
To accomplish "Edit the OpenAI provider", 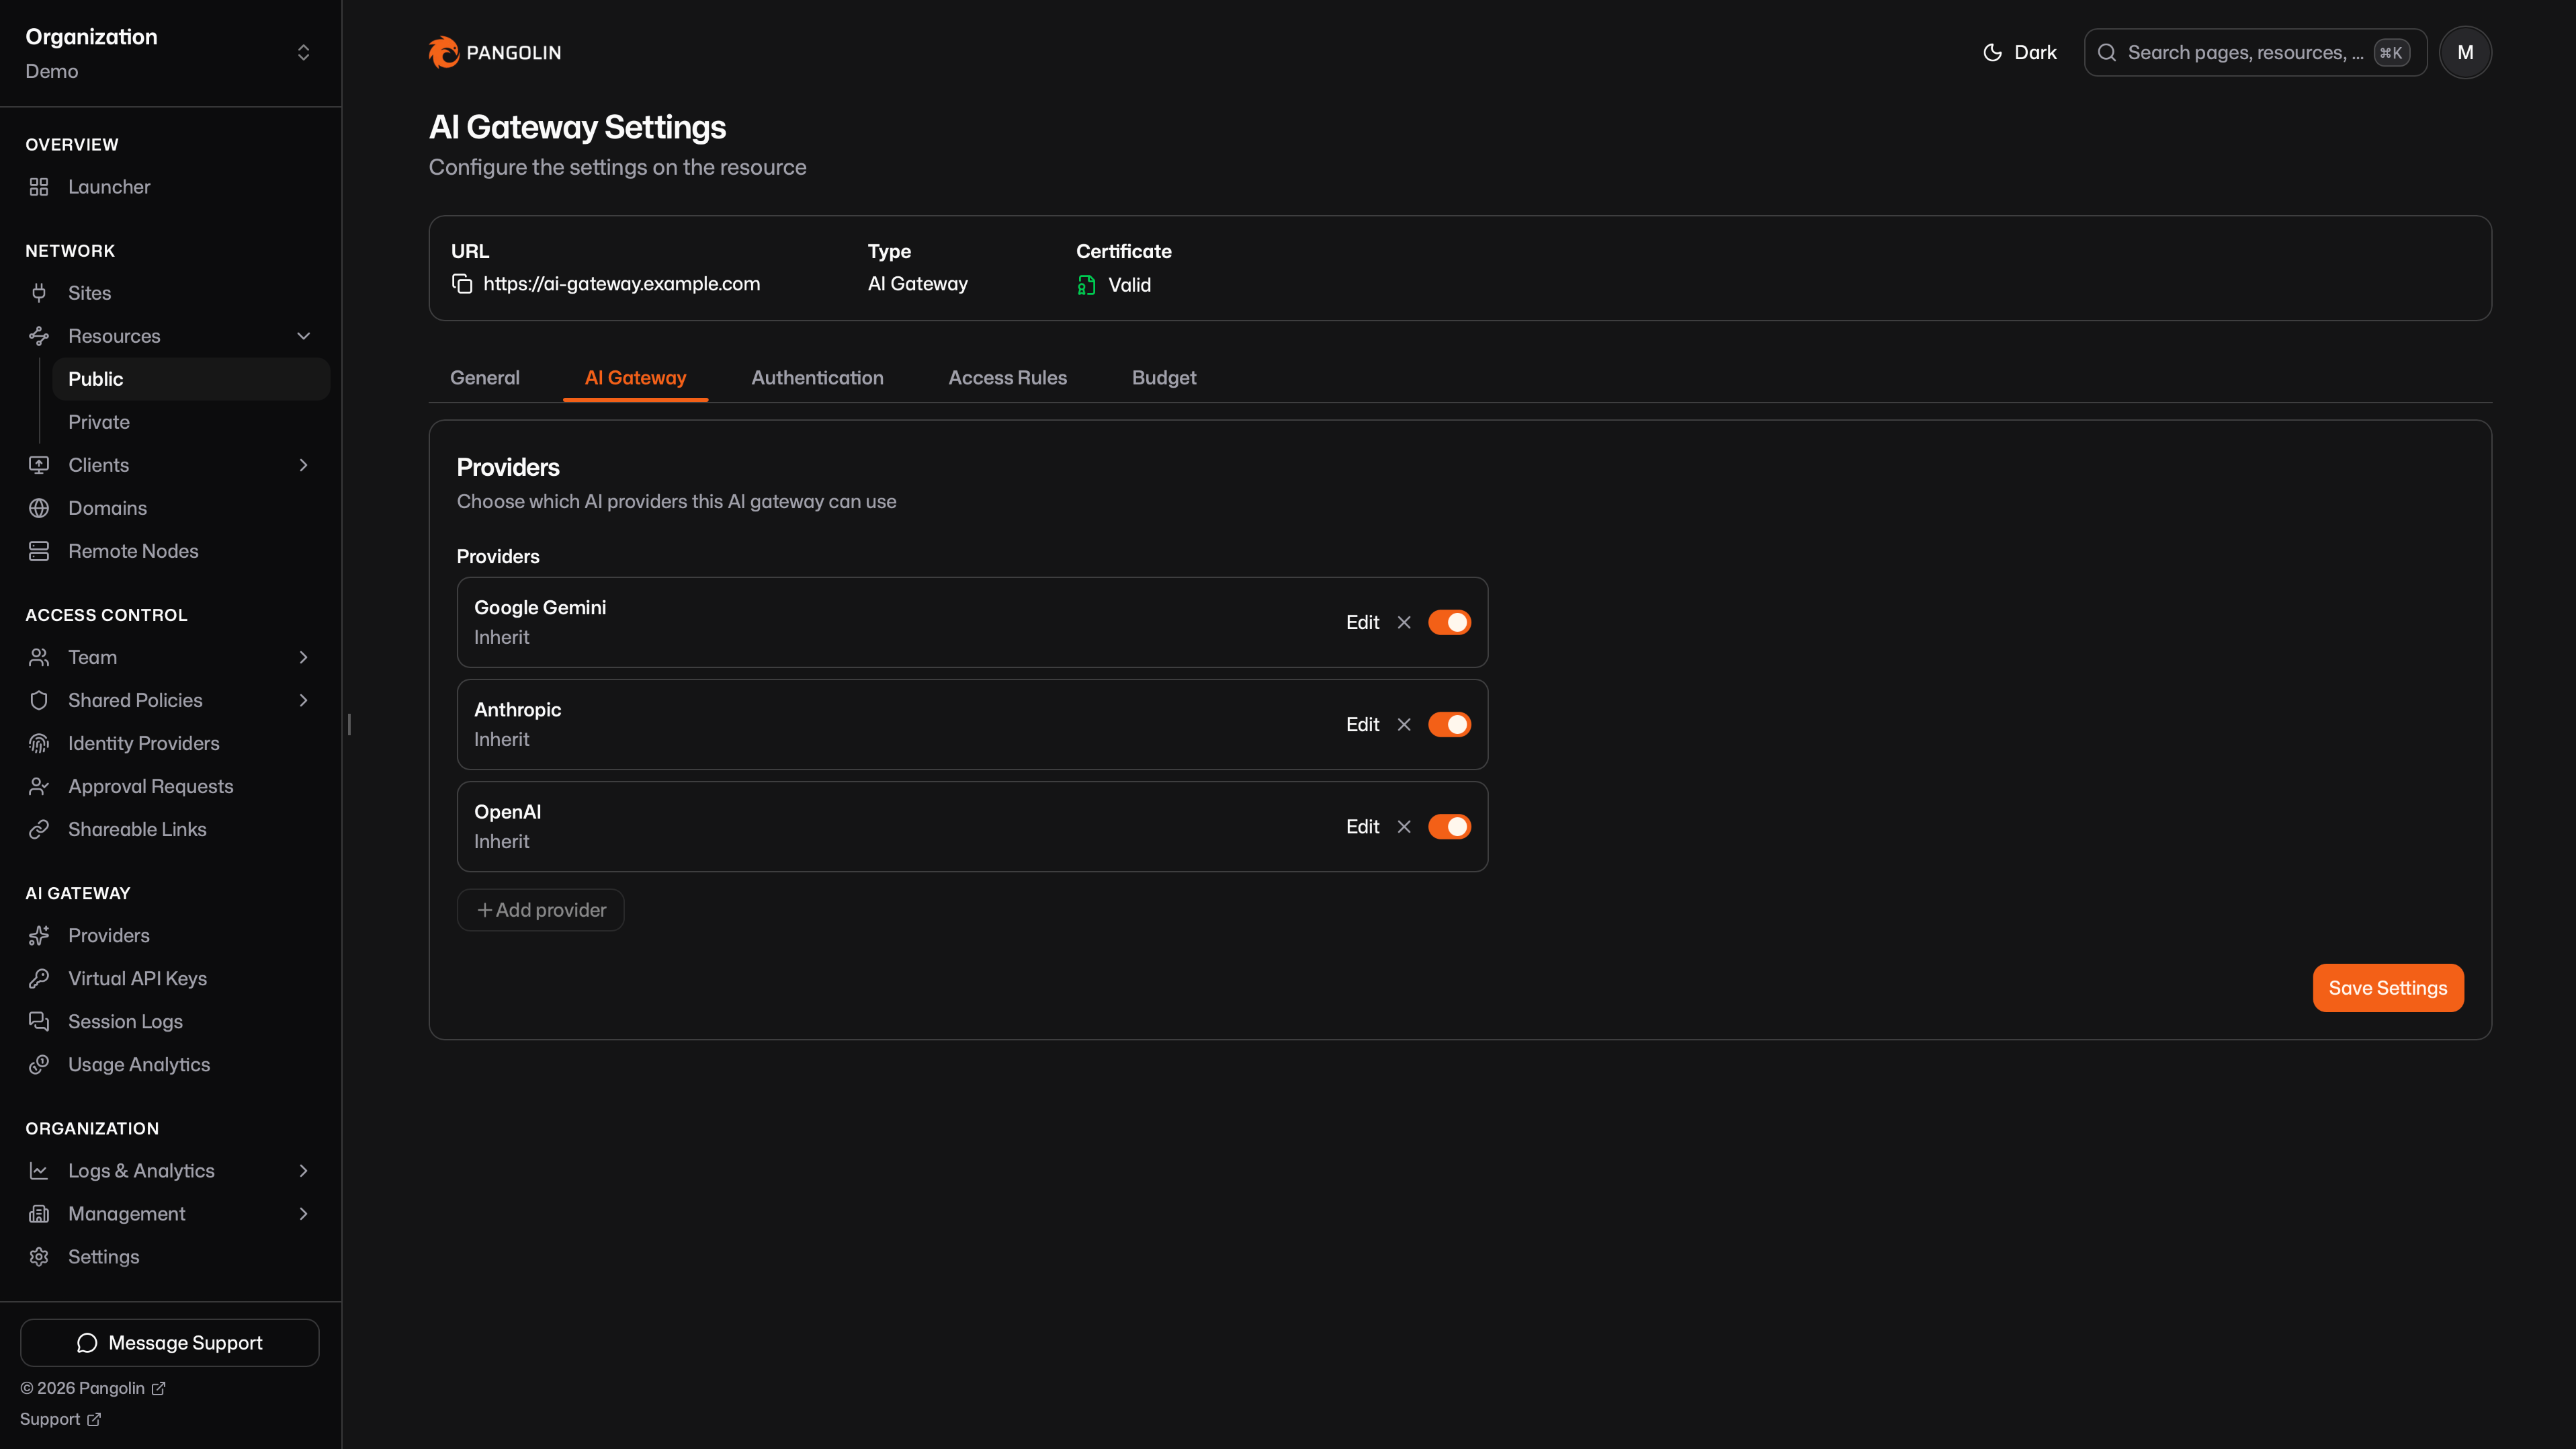I will [x=1362, y=826].
